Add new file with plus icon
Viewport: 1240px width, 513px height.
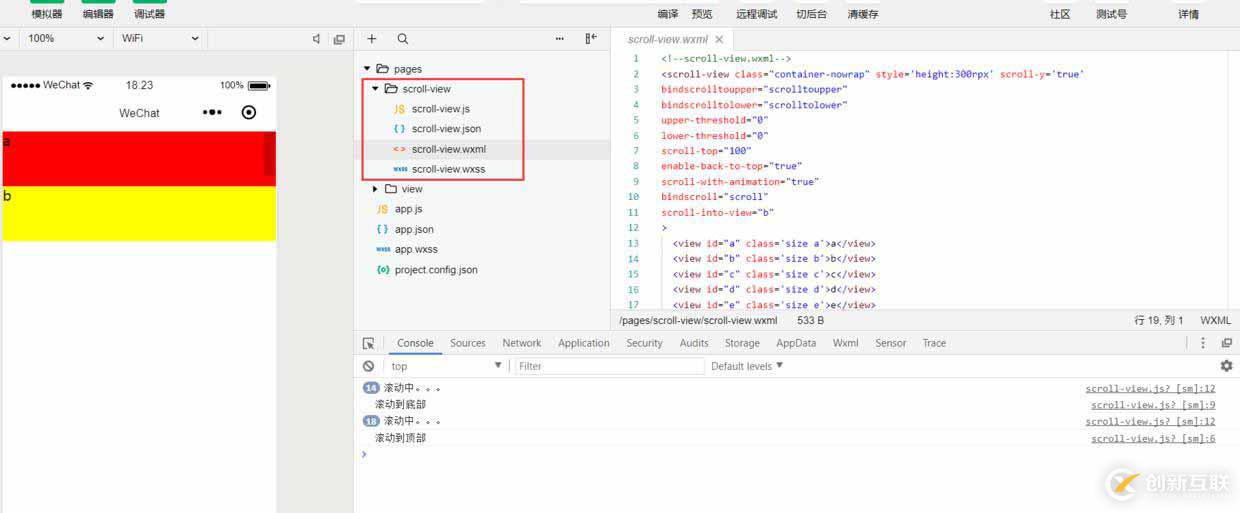point(372,39)
